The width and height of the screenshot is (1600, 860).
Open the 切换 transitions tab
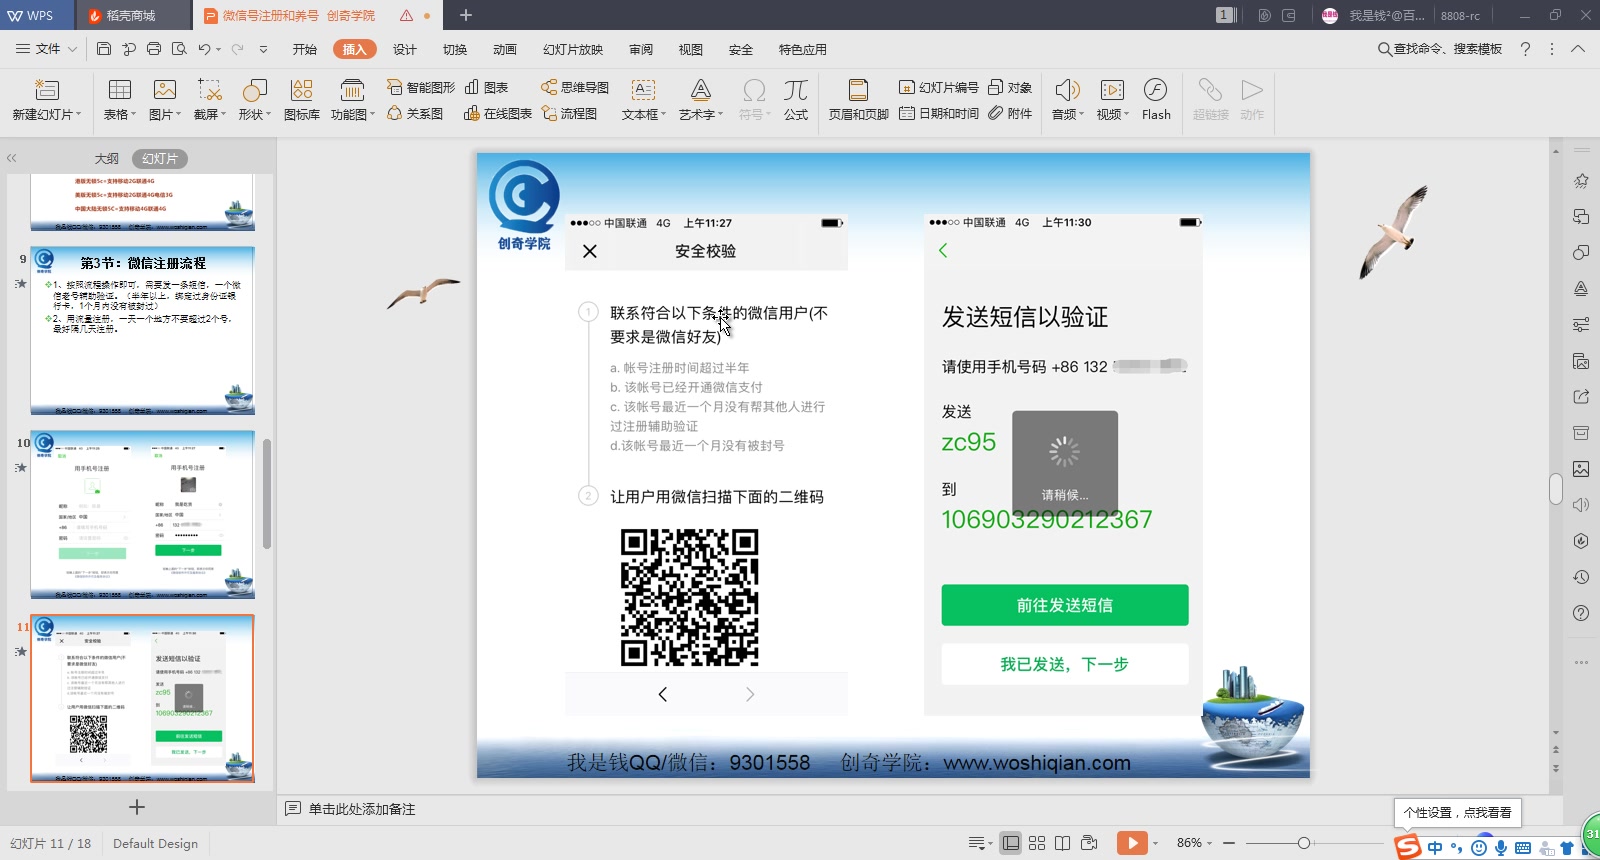click(x=455, y=49)
